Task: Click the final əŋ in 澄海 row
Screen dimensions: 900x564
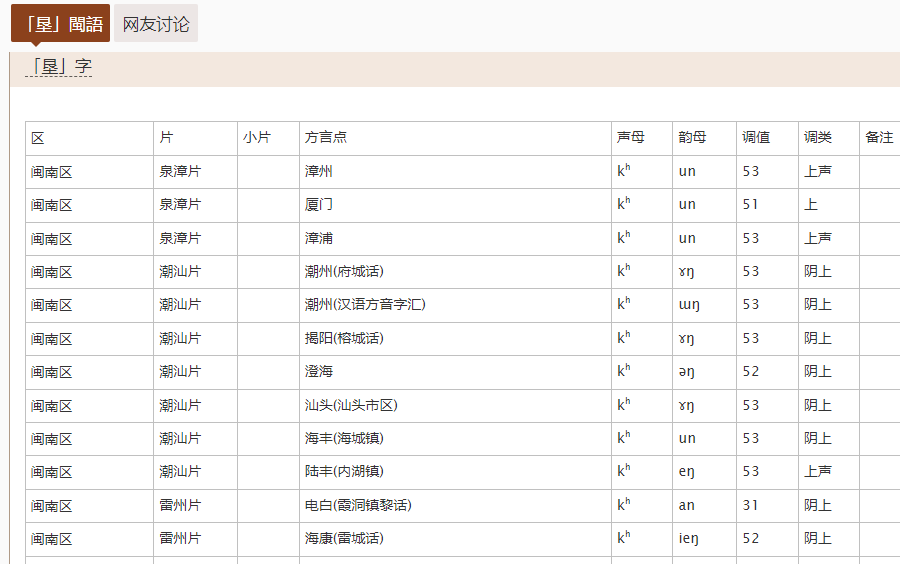Action: coord(686,373)
